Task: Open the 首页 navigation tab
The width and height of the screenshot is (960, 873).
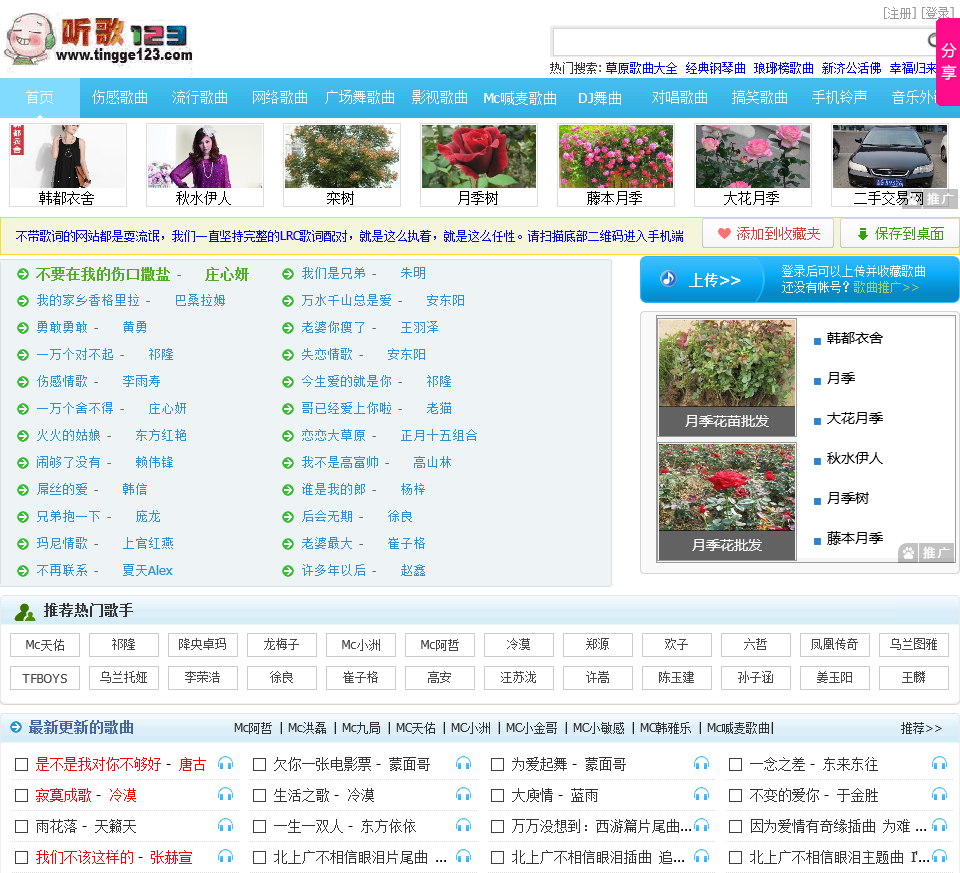Action: tap(40, 97)
